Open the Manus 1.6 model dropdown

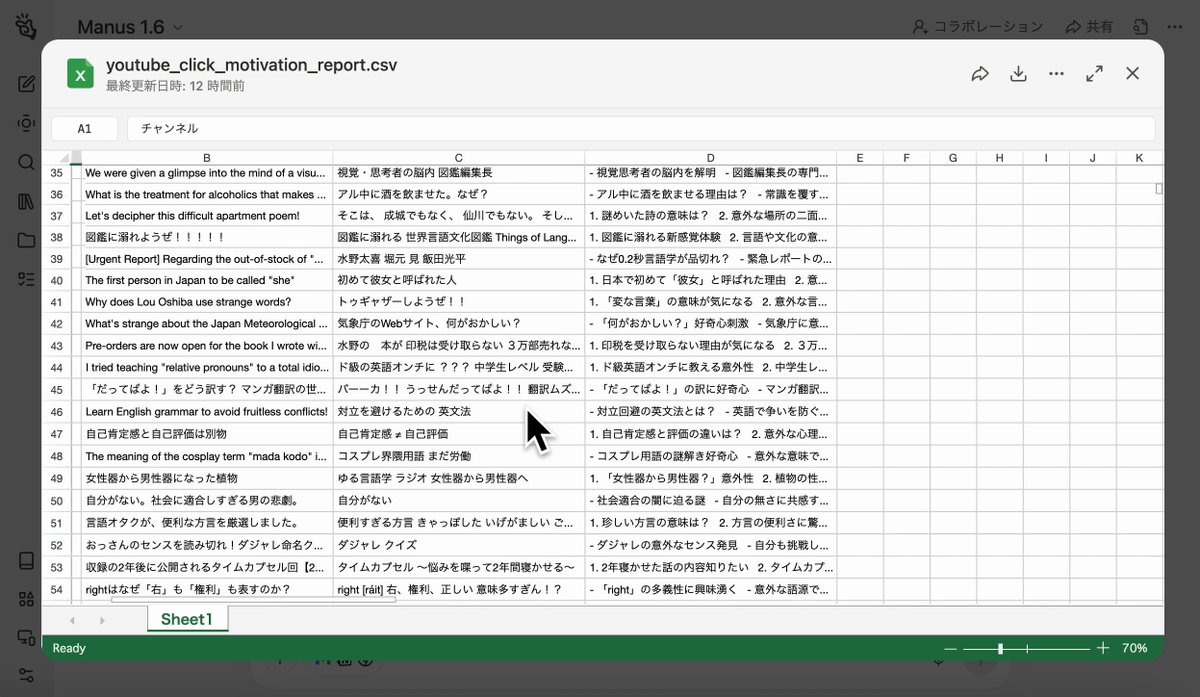[x=130, y=27]
